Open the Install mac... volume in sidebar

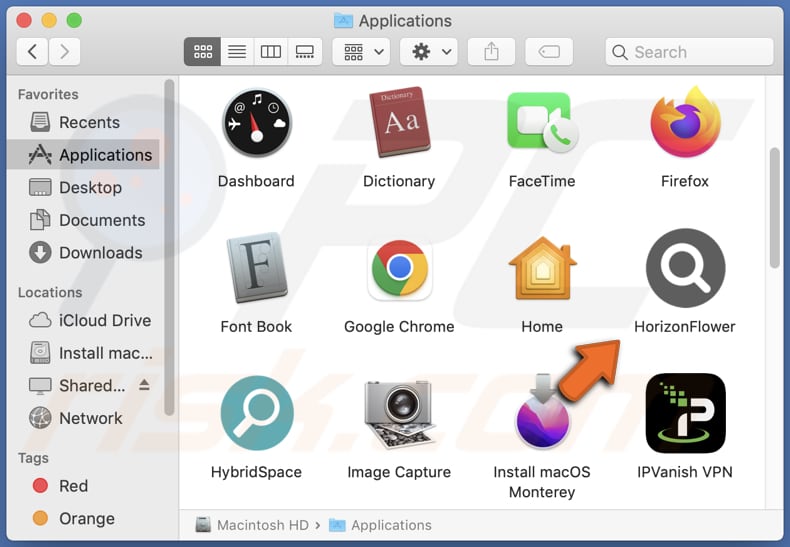[84, 353]
